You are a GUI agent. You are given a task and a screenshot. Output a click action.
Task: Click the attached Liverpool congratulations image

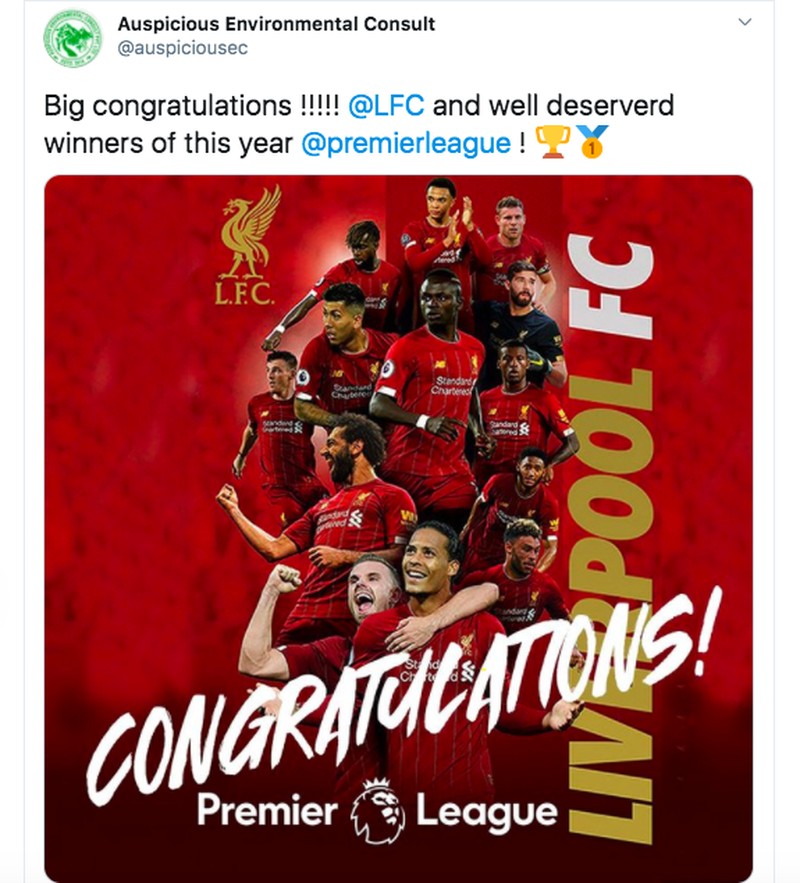[400, 520]
